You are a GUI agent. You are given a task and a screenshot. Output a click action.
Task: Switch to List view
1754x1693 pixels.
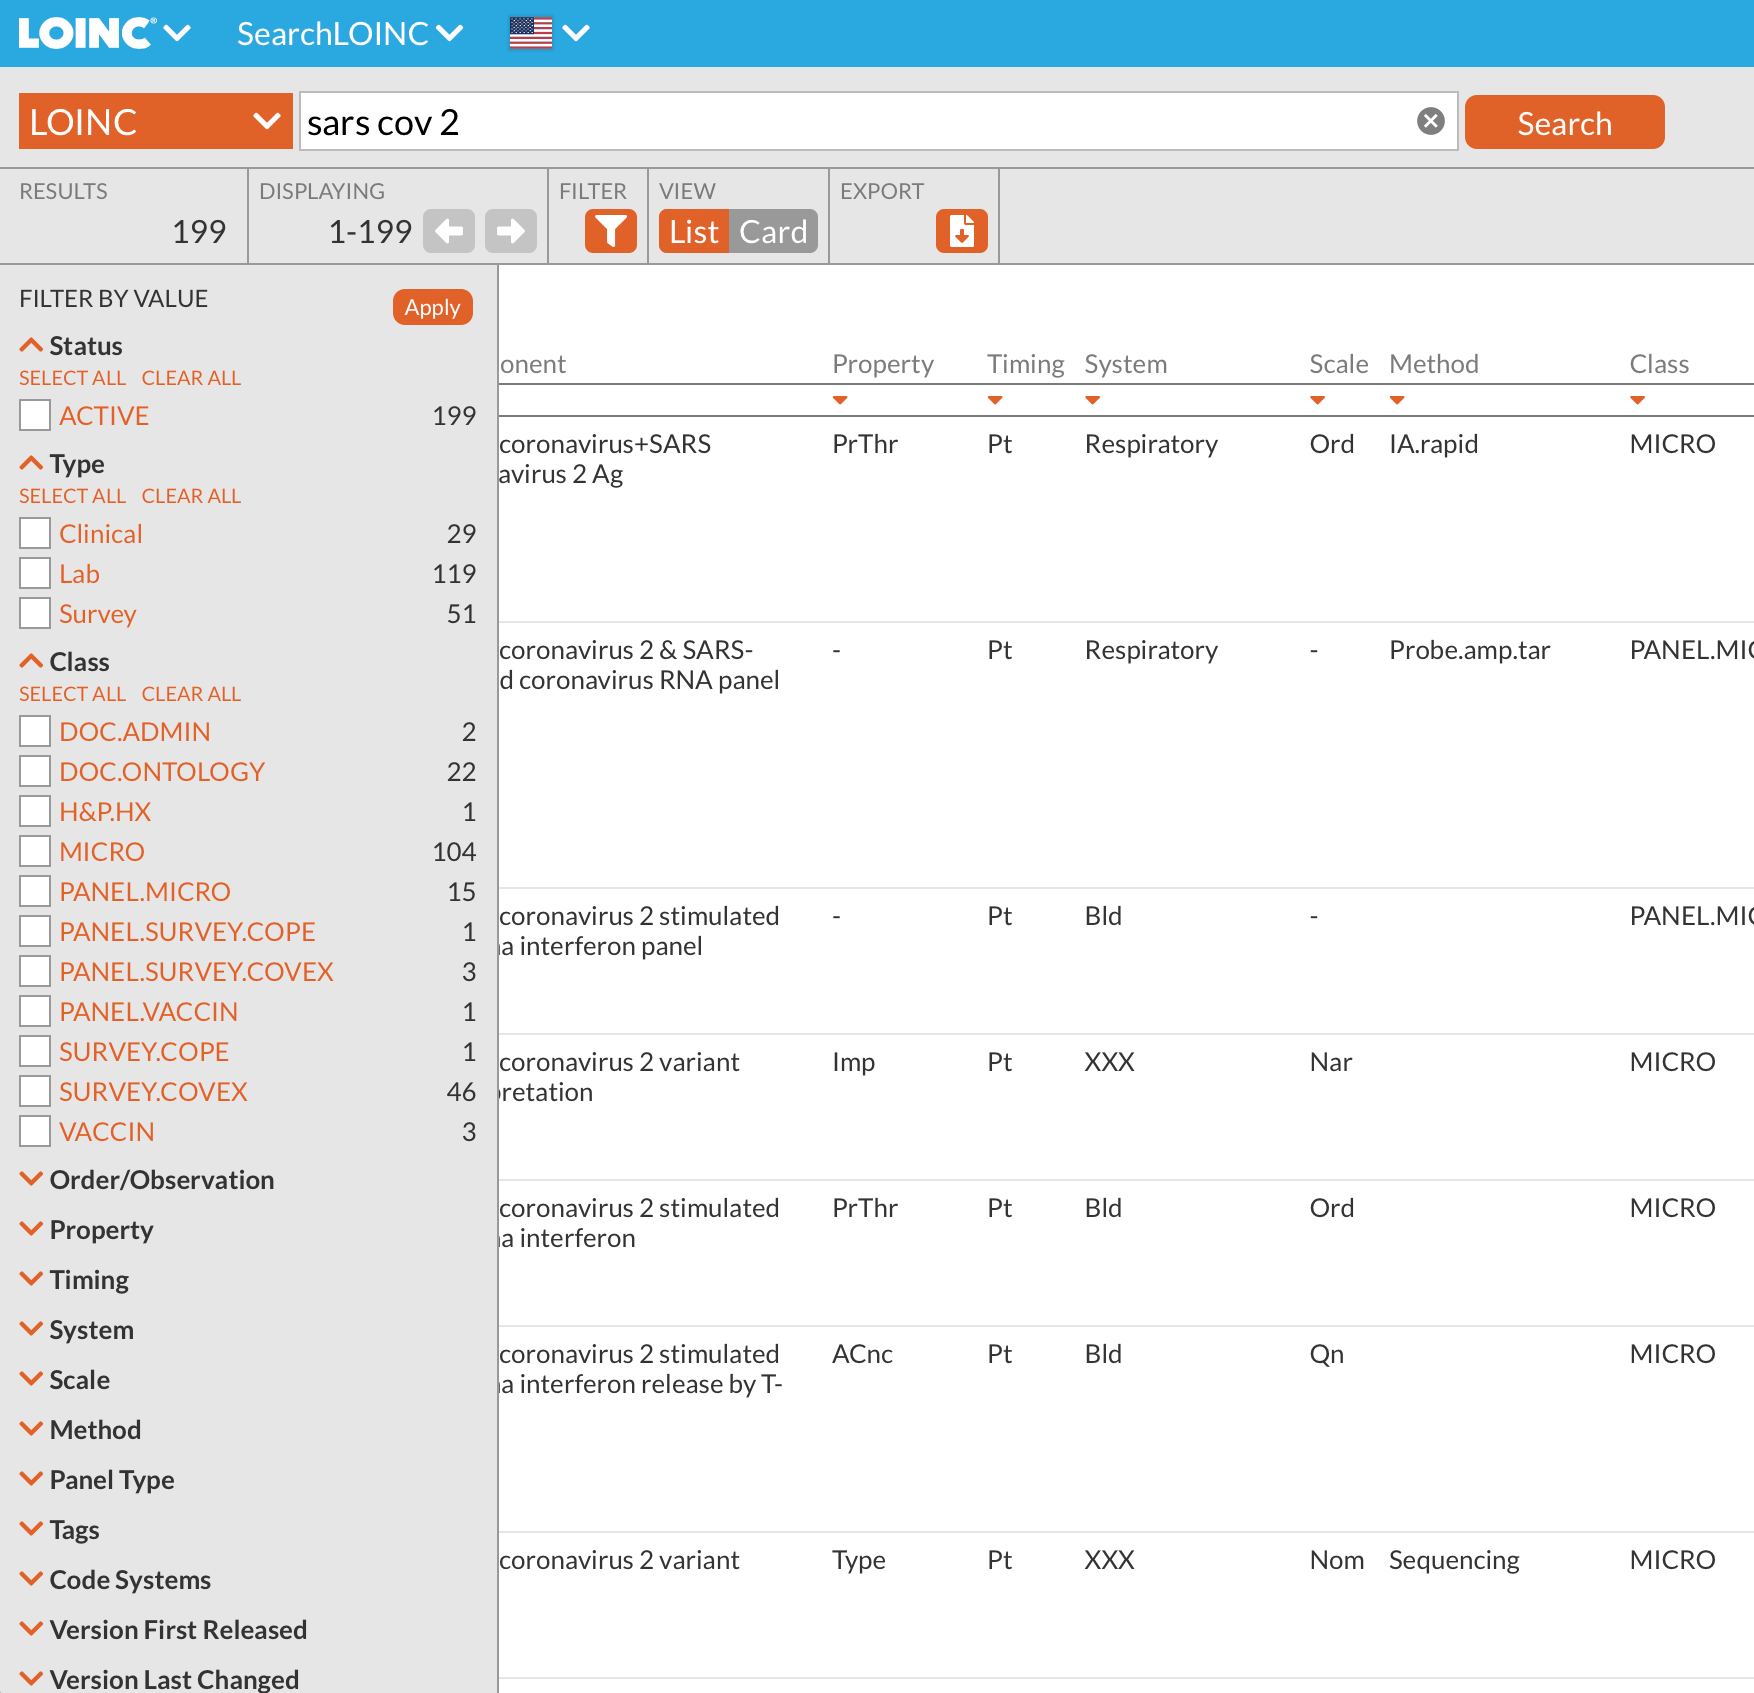(694, 231)
